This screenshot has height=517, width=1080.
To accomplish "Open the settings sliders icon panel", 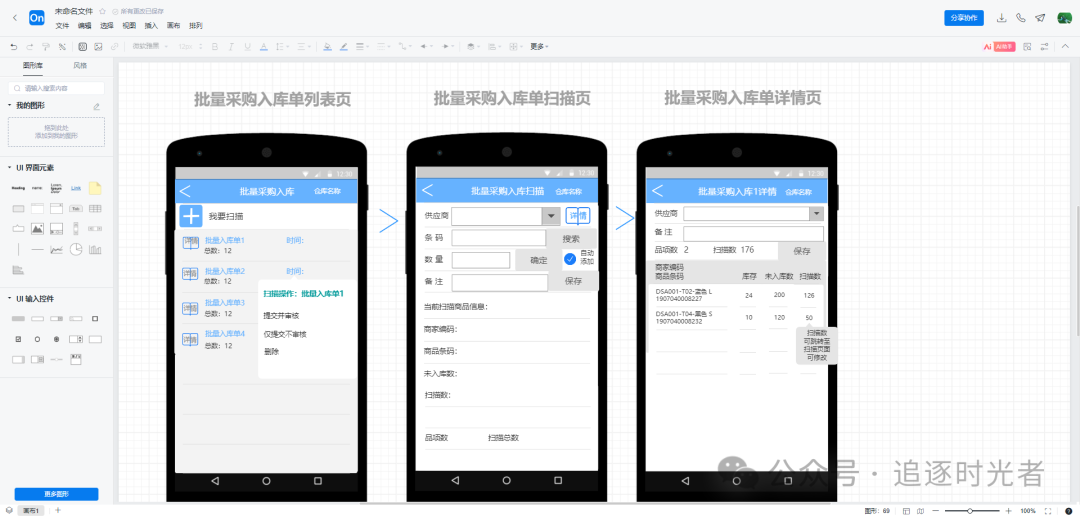I will [1045, 47].
